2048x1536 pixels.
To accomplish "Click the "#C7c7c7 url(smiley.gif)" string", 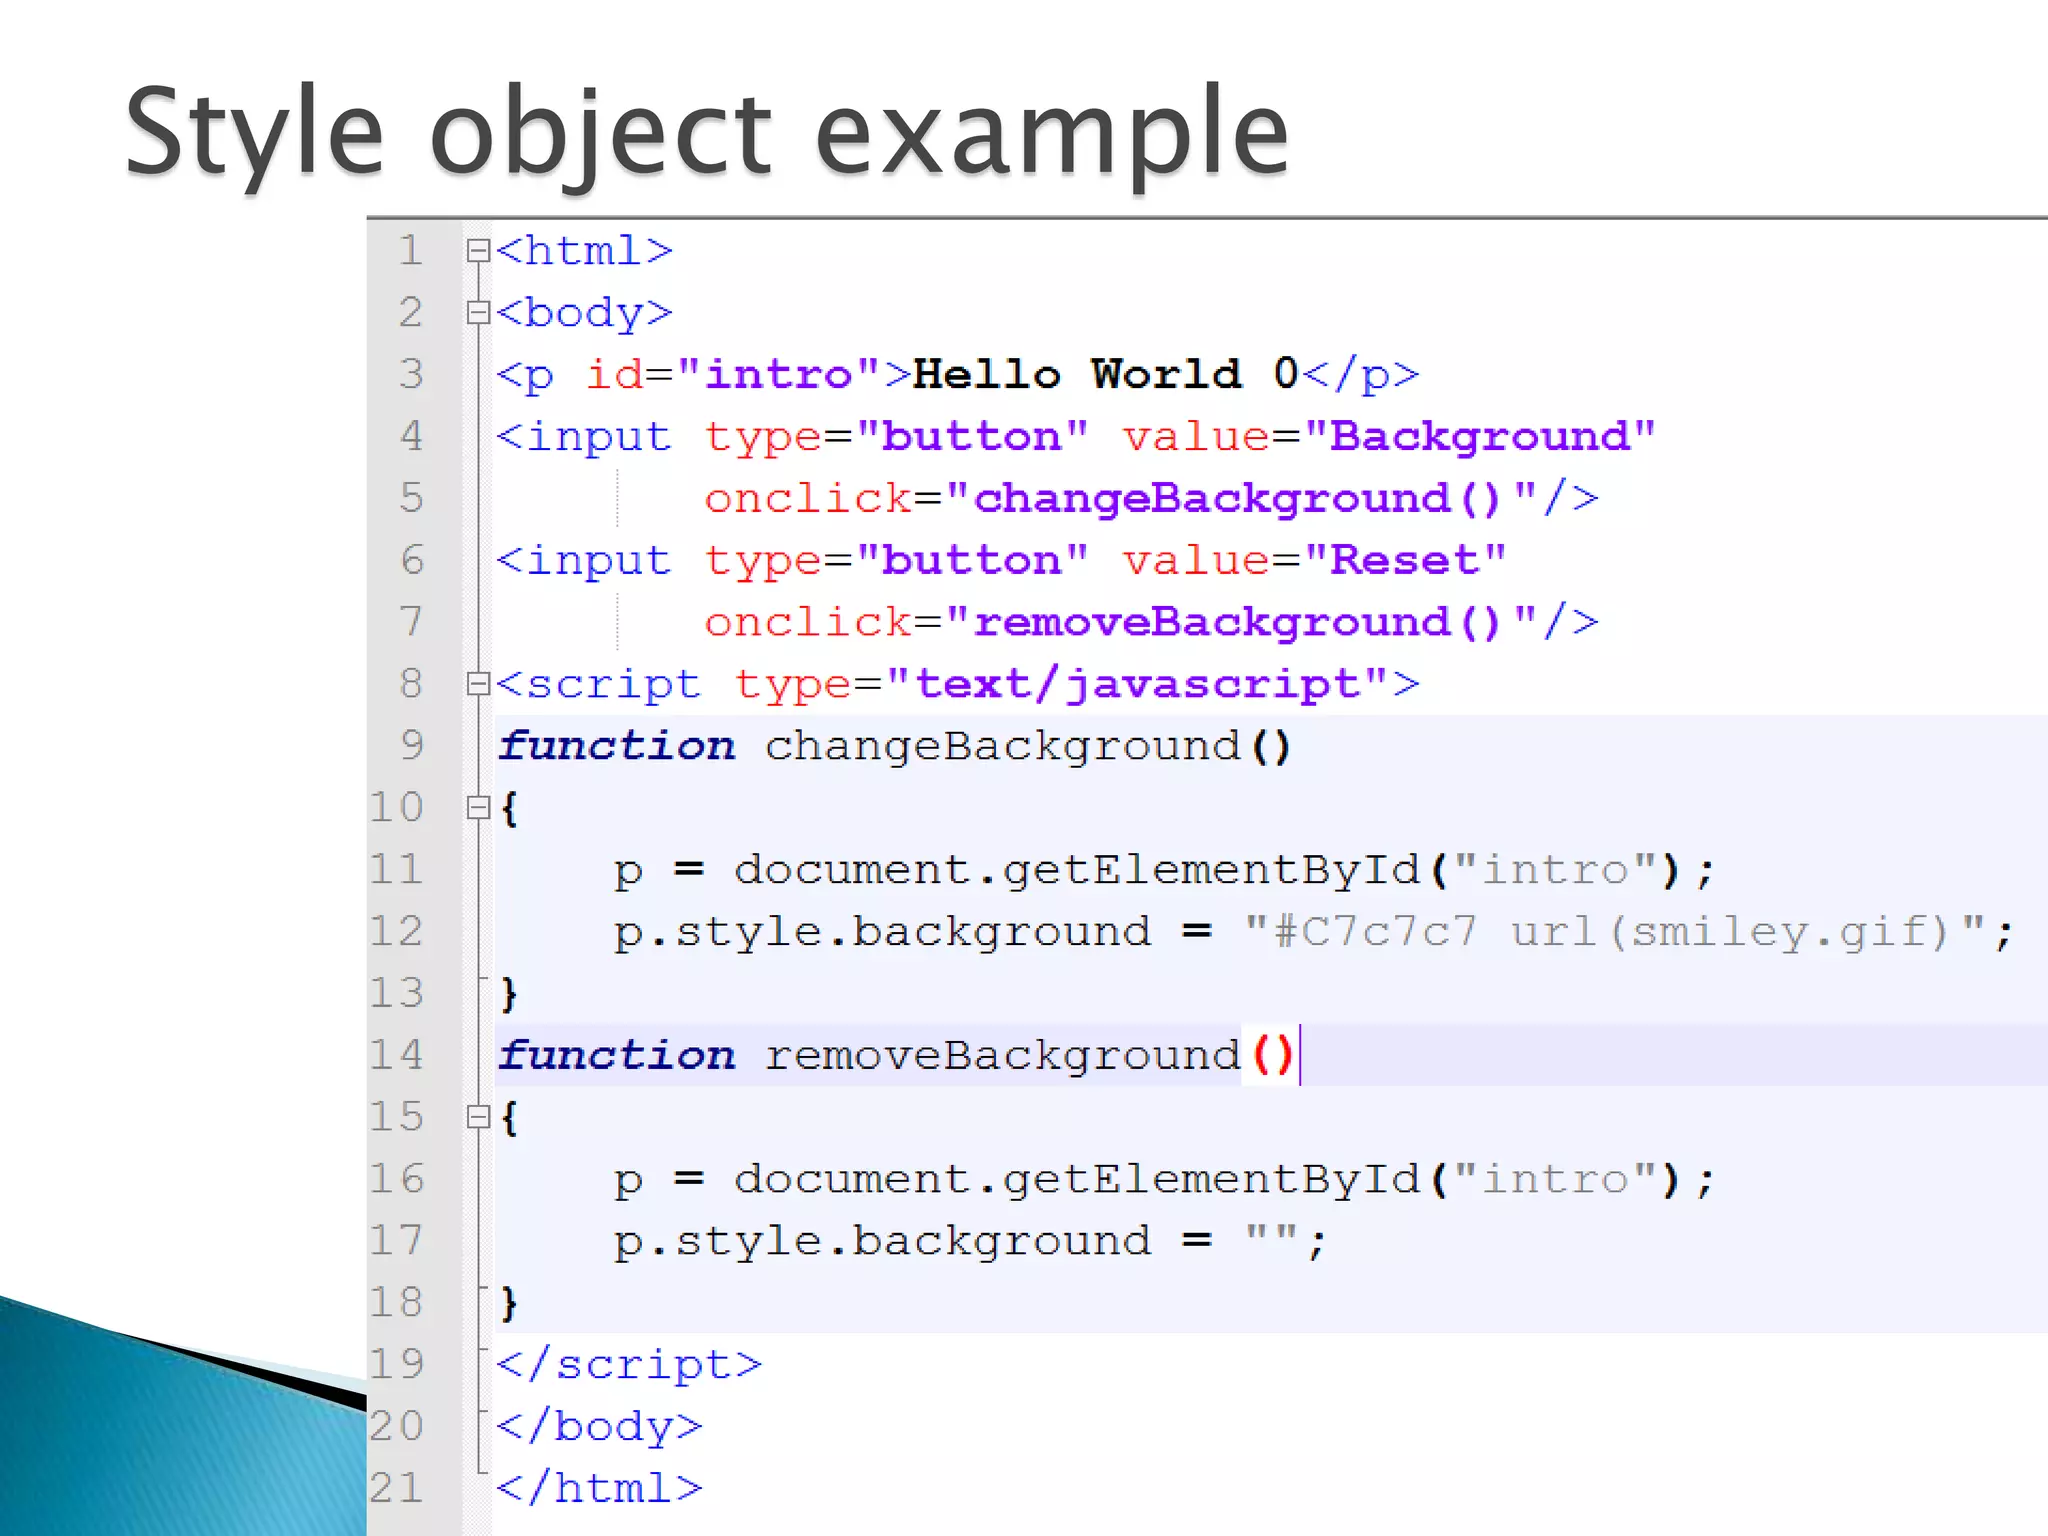I will tap(1615, 932).
